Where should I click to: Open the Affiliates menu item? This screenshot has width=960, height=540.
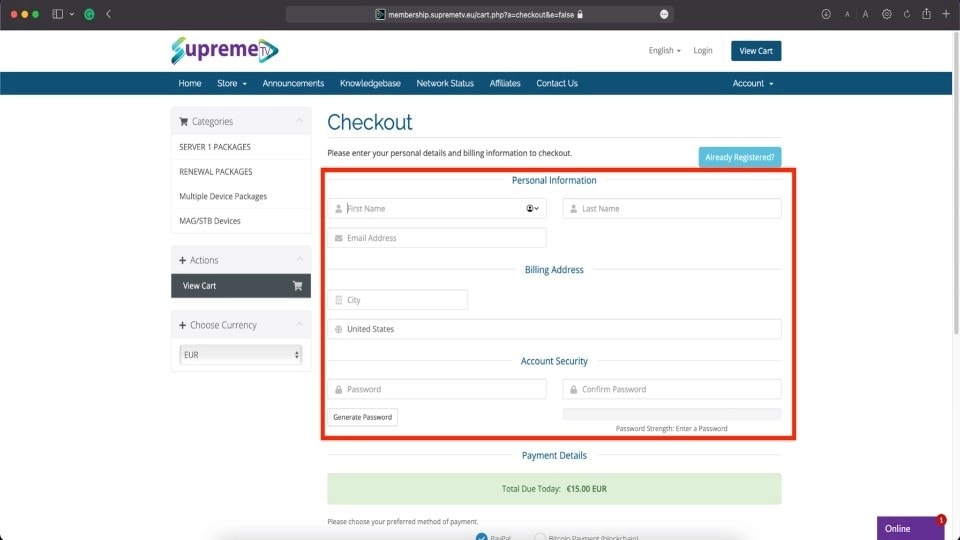point(505,83)
